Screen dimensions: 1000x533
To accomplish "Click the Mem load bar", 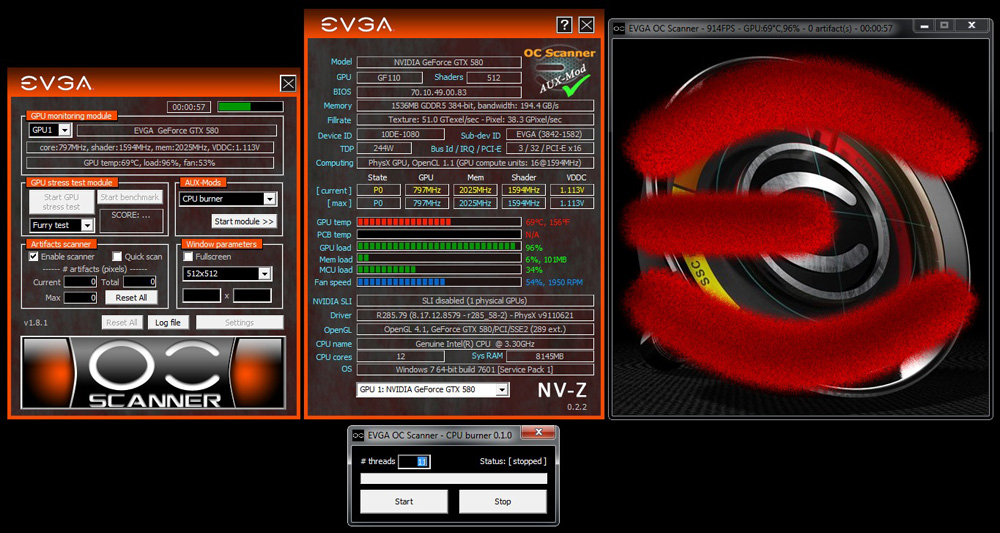I will coord(439,258).
